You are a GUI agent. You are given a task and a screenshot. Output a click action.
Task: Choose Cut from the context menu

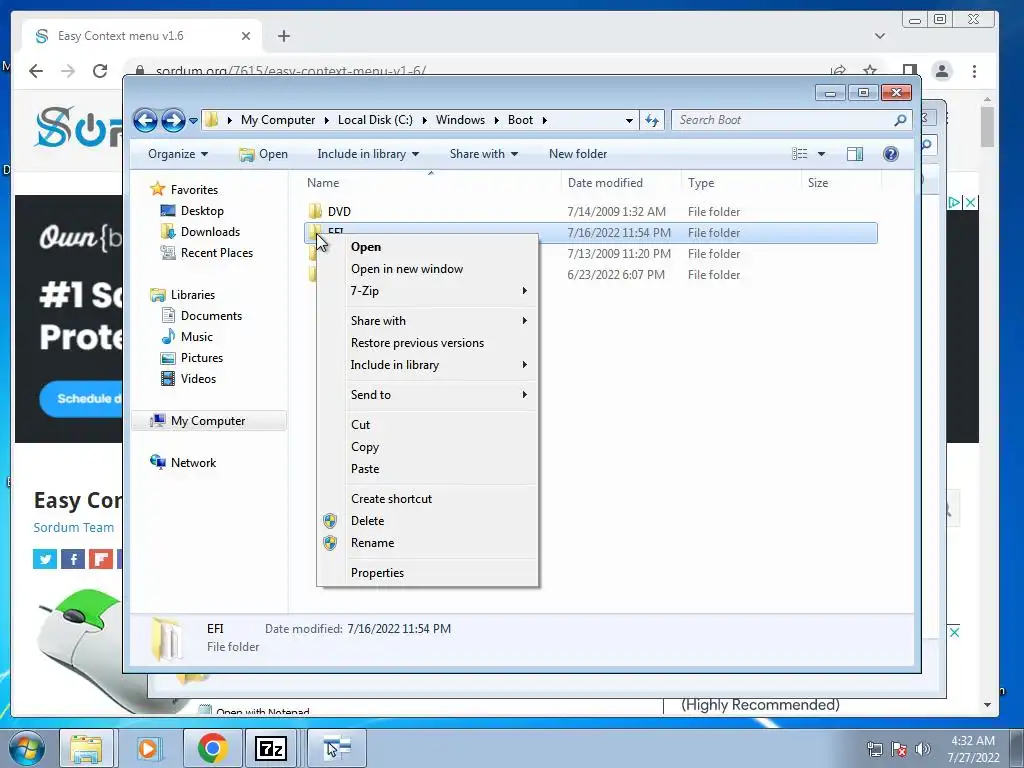pyautogui.click(x=428, y=425)
